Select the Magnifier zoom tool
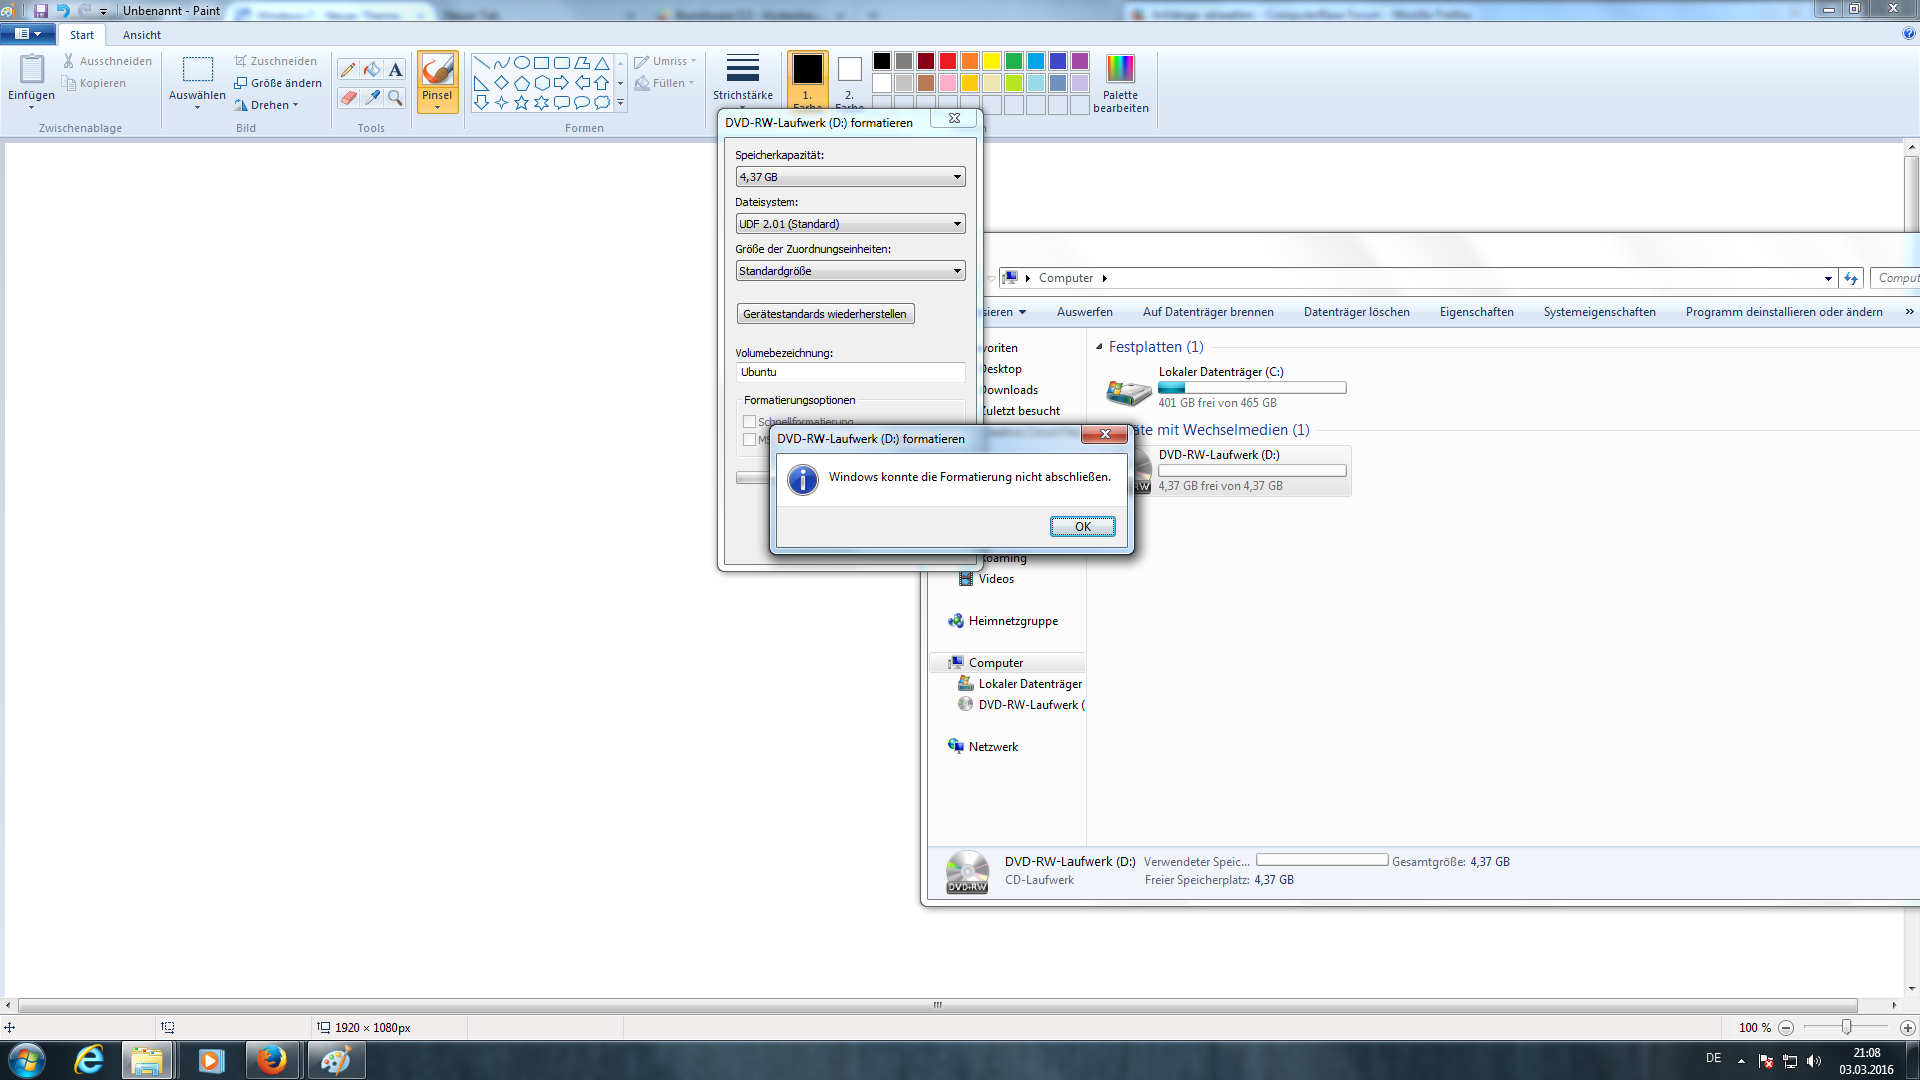This screenshot has width=1920, height=1080. 396,97
